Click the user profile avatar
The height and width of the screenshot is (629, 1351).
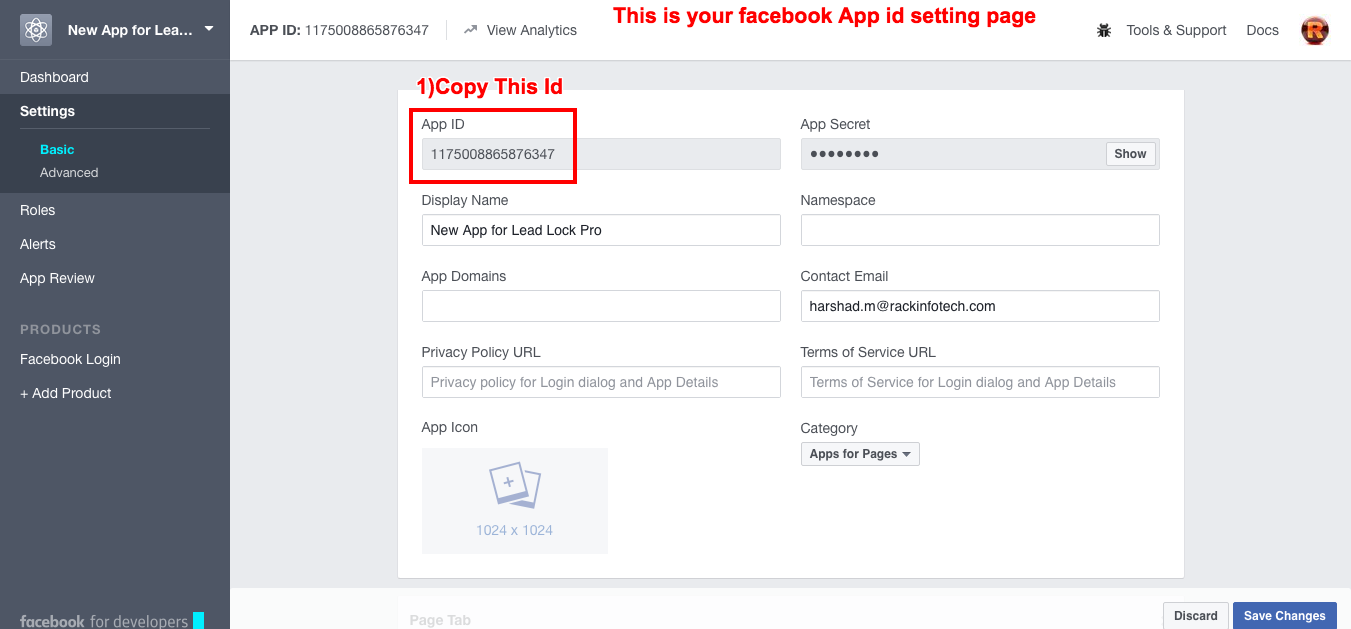point(1315,30)
